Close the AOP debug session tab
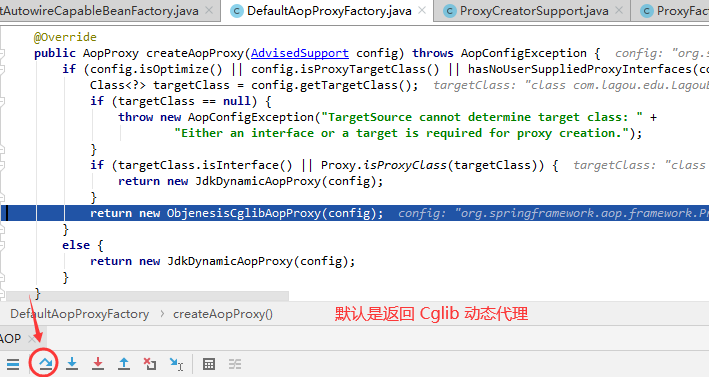Viewport: 709px width, 377px height. (x=33, y=338)
